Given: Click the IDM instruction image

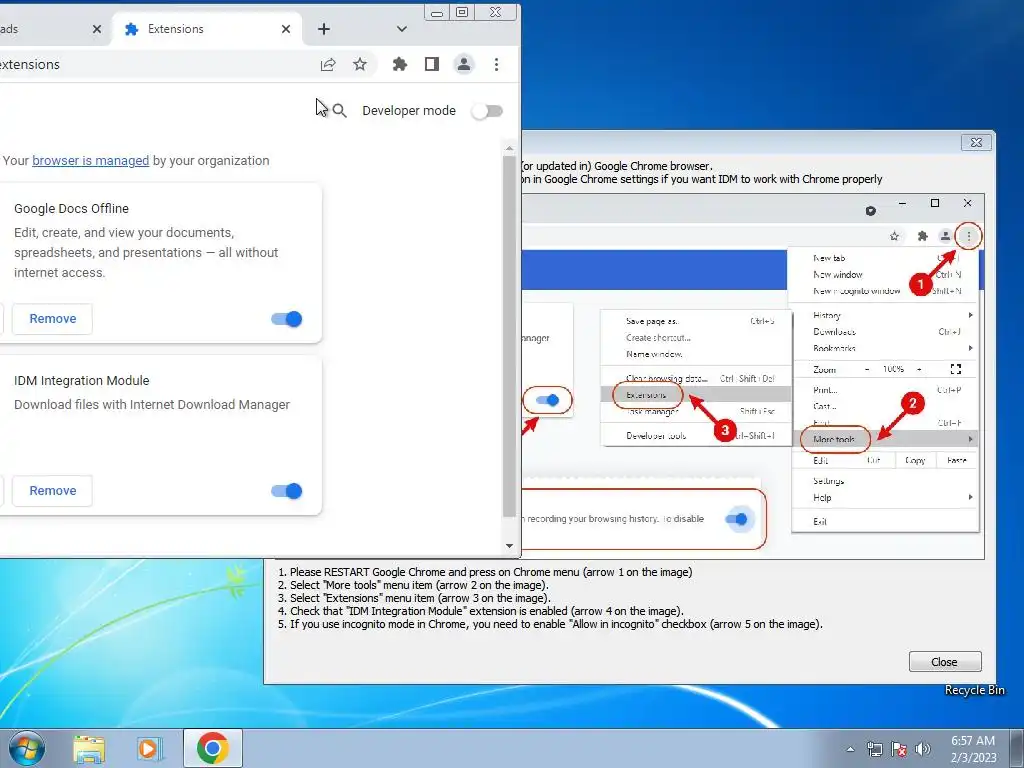Looking at the screenshot, I should 752,376.
